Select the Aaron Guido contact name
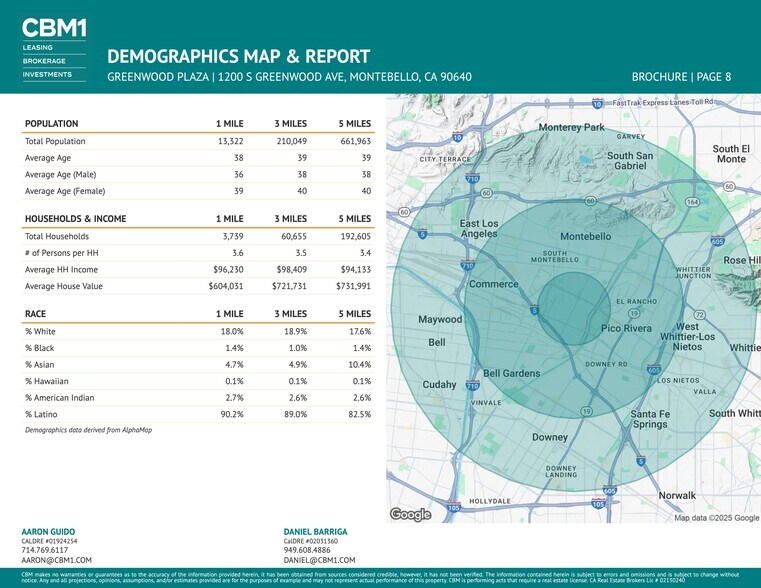This screenshot has height=588, width=761. tap(48, 531)
